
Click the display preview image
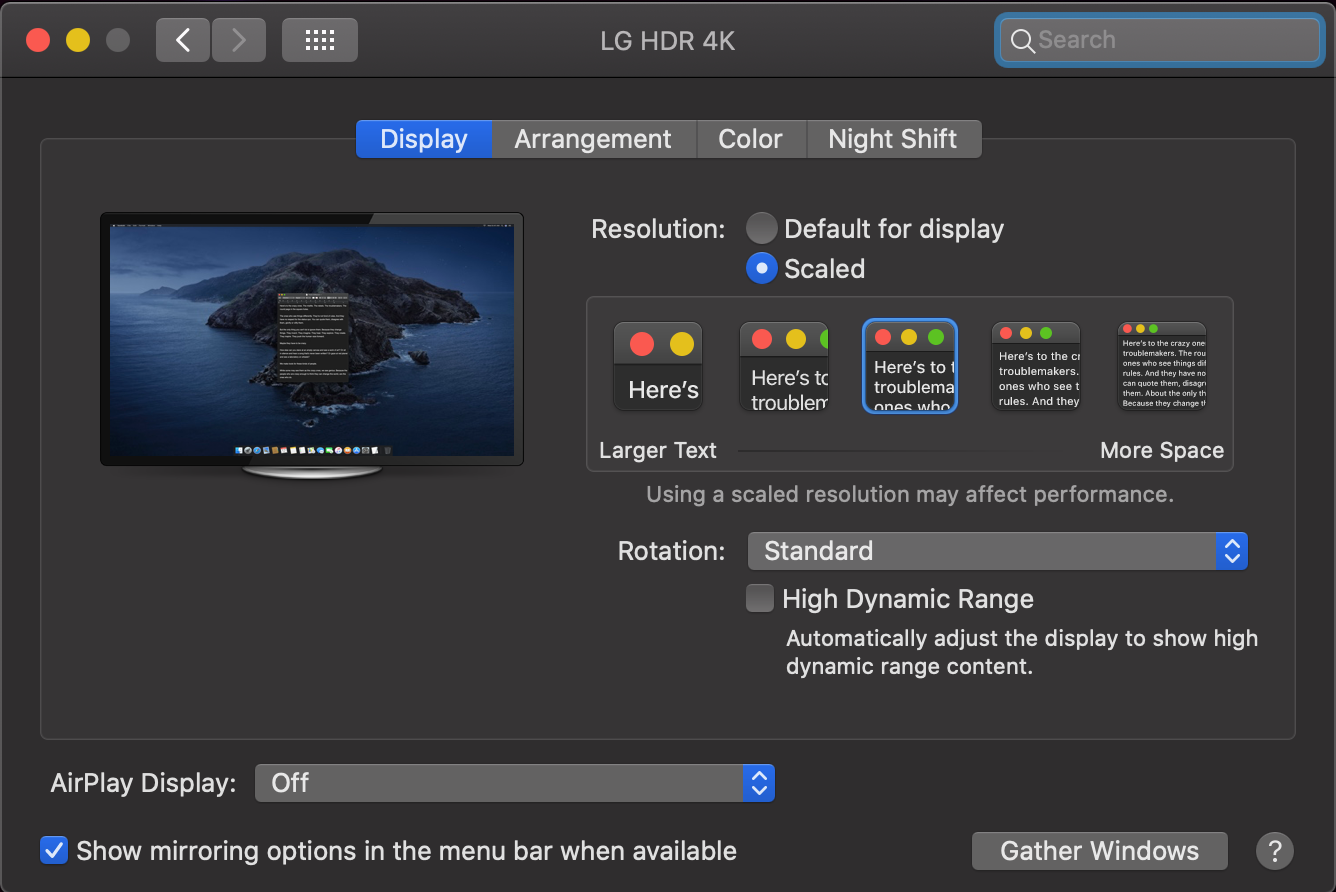click(312, 338)
